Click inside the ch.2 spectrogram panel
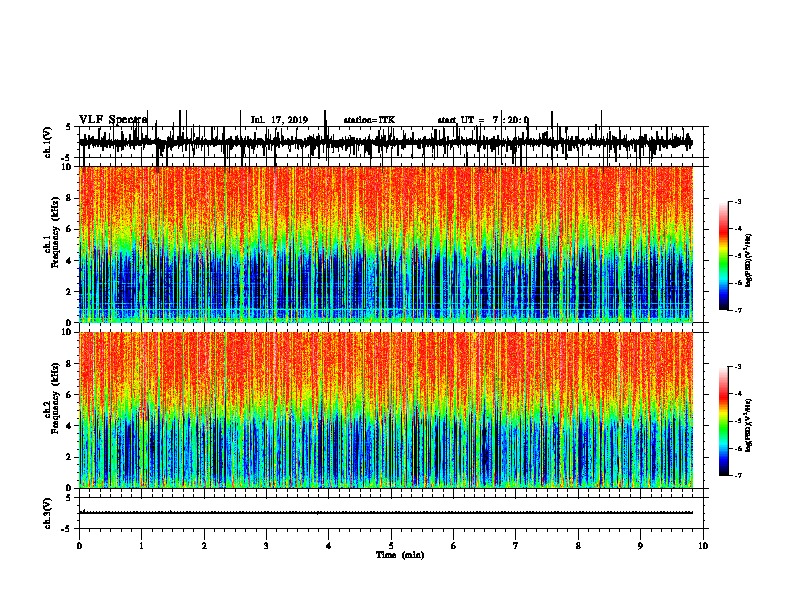The image size is (792, 612). (386, 410)
